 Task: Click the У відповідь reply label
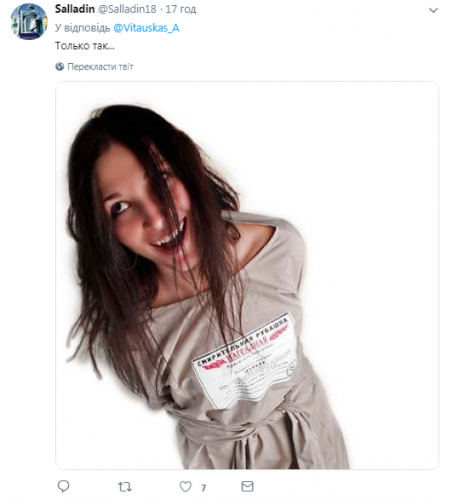pyautogui.click(x=82, y=28)
